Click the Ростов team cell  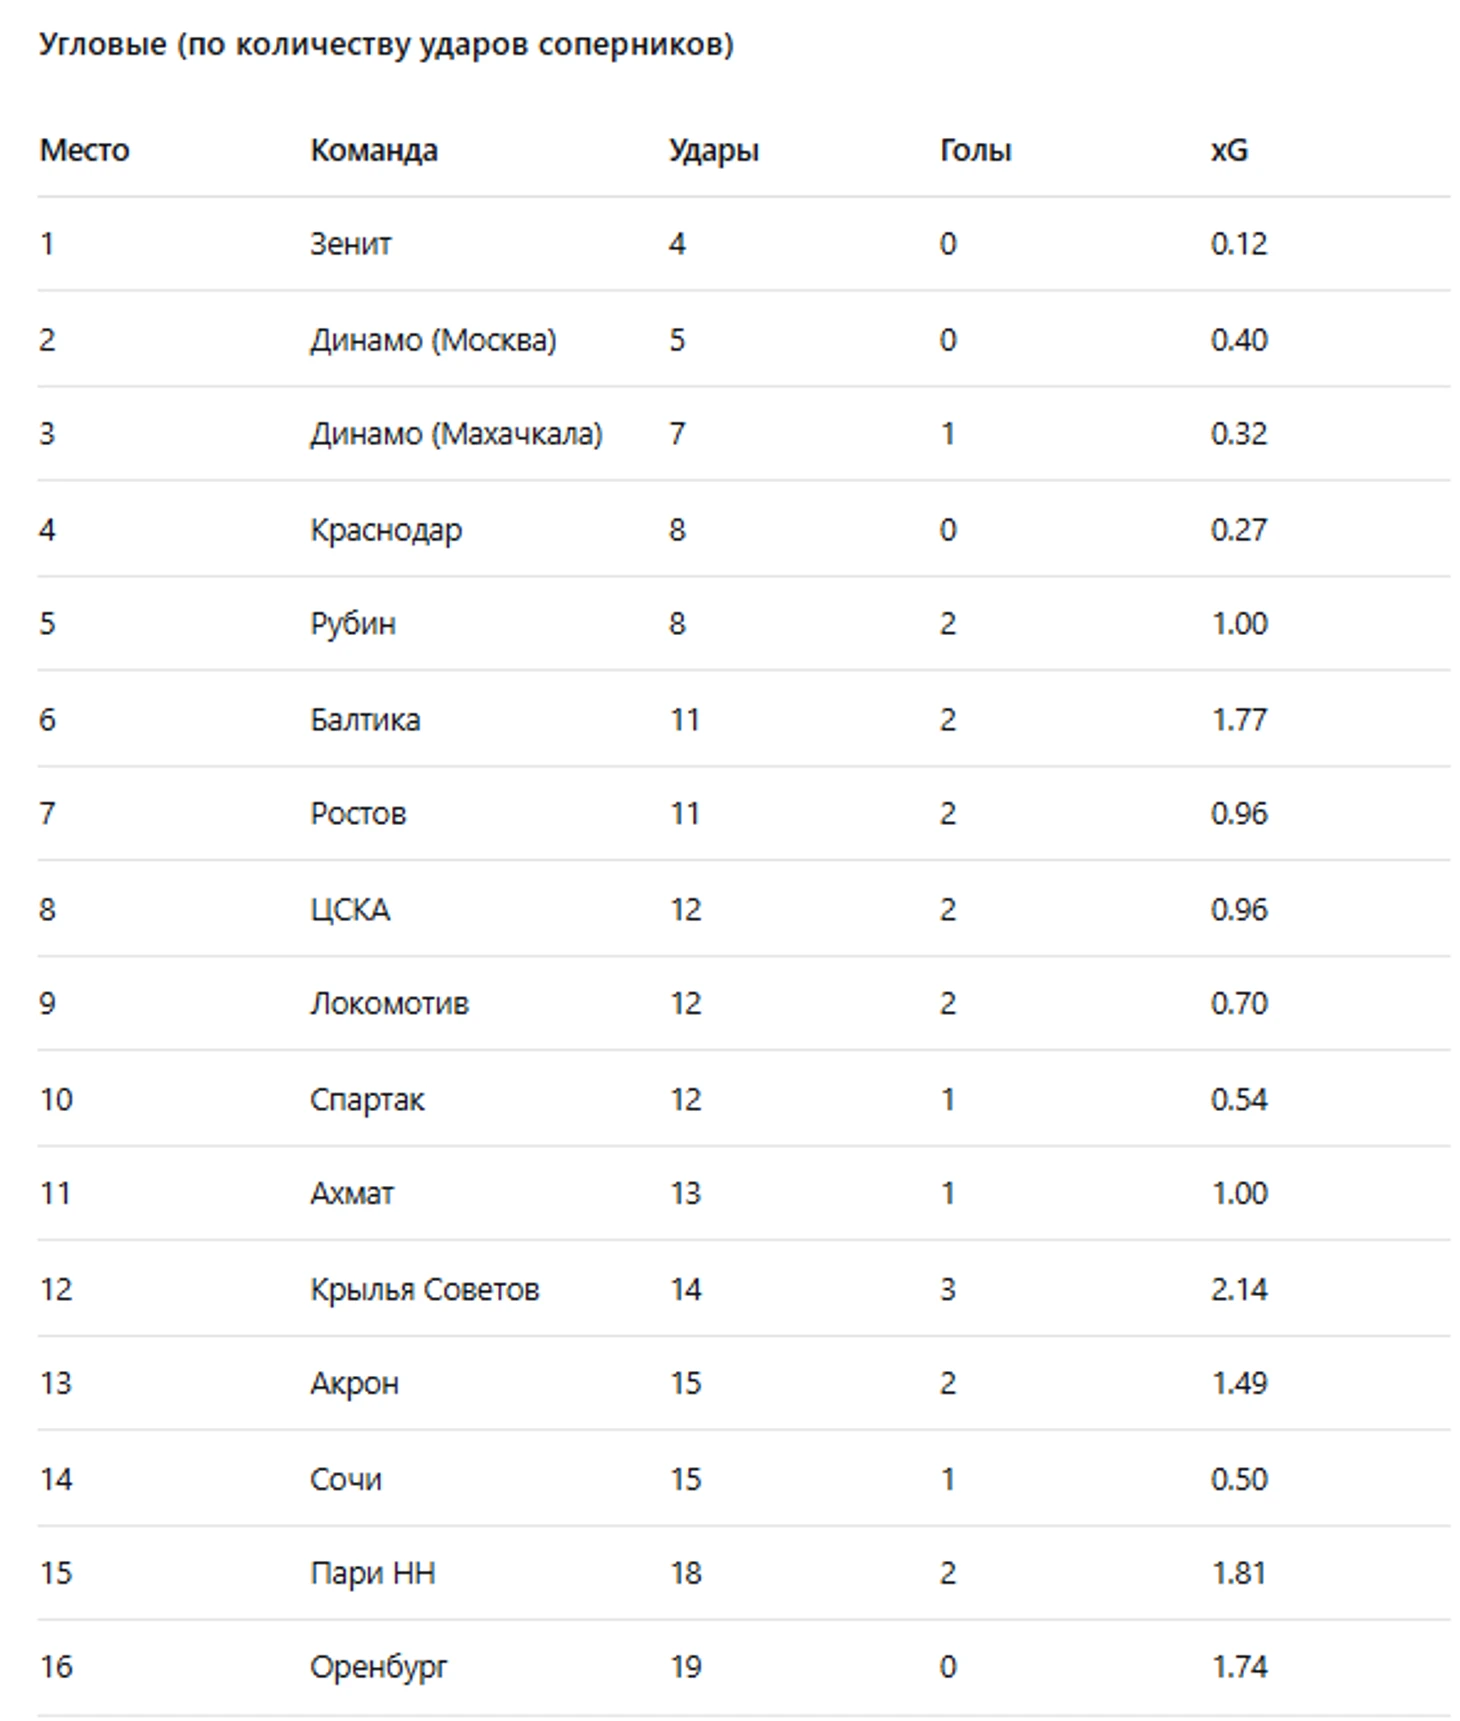click(x=358, y=814)
